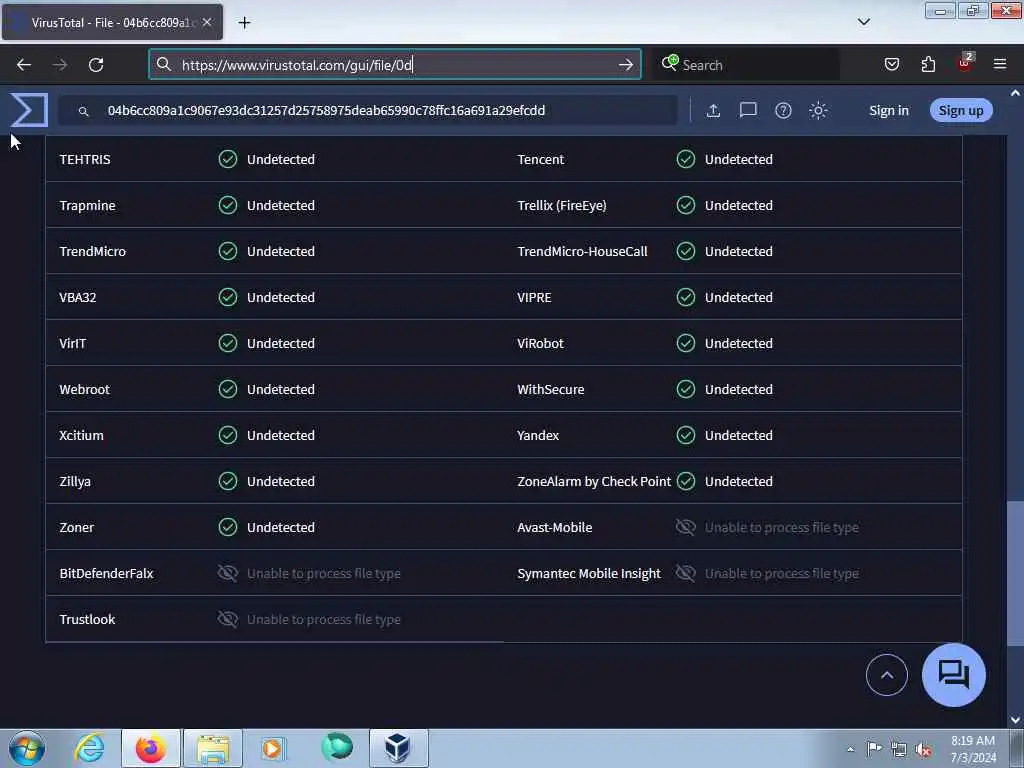
Task: Click the muted volume tray icon
Action: 923,750
